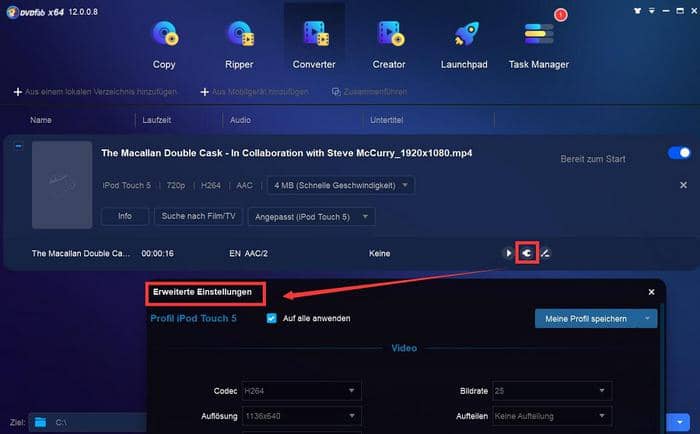This screenshot has width=700, height=434.
Task: Open the Creator module
Action: point(389,45)
